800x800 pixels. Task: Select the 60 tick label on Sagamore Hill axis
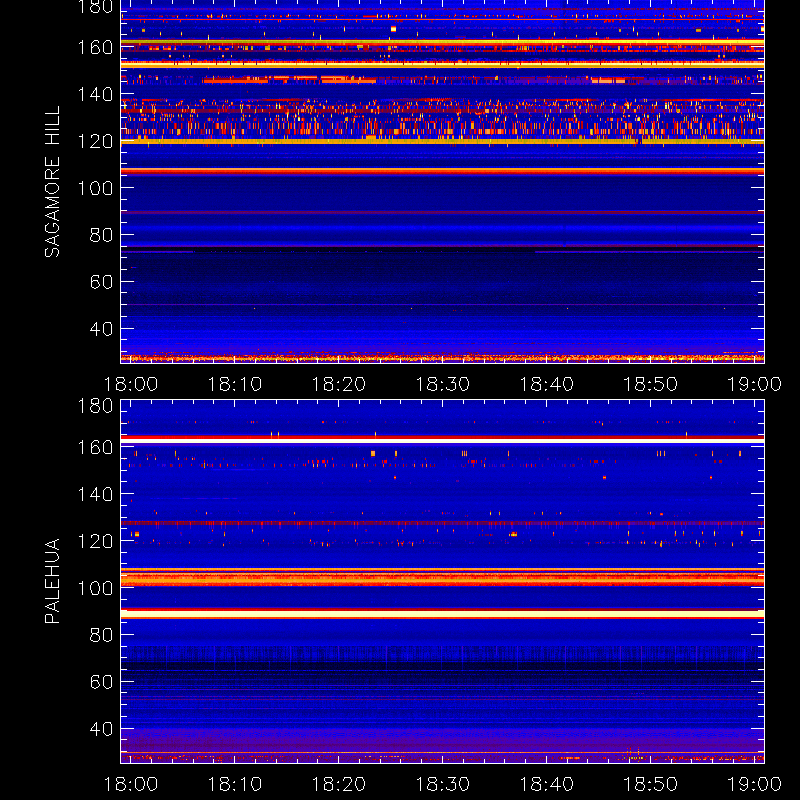click(101, 282)
